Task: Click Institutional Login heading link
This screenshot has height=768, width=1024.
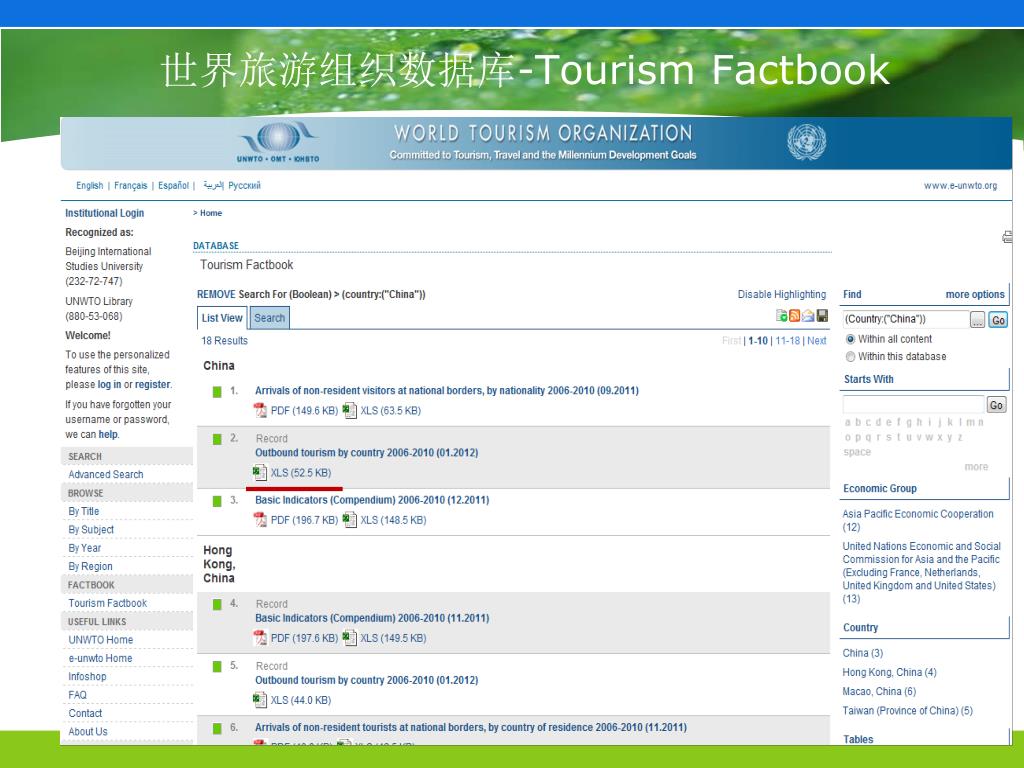Action: tap(104, 213)
